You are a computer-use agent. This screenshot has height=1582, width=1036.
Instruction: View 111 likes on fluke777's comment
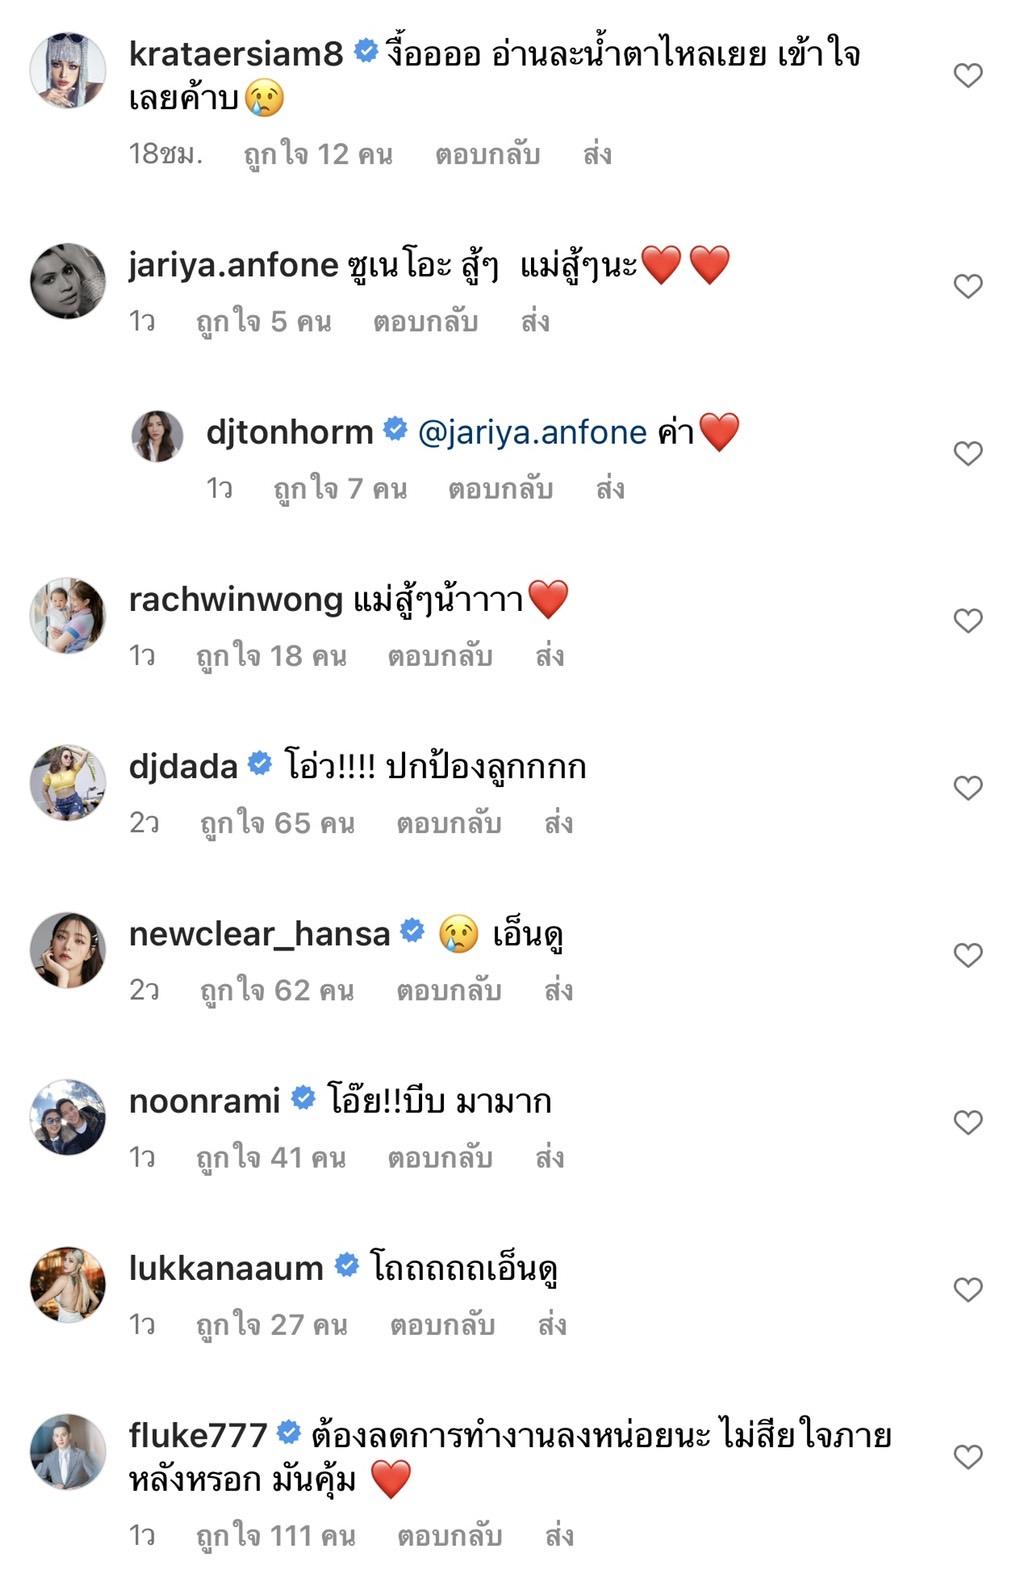tap(275, 1535)
